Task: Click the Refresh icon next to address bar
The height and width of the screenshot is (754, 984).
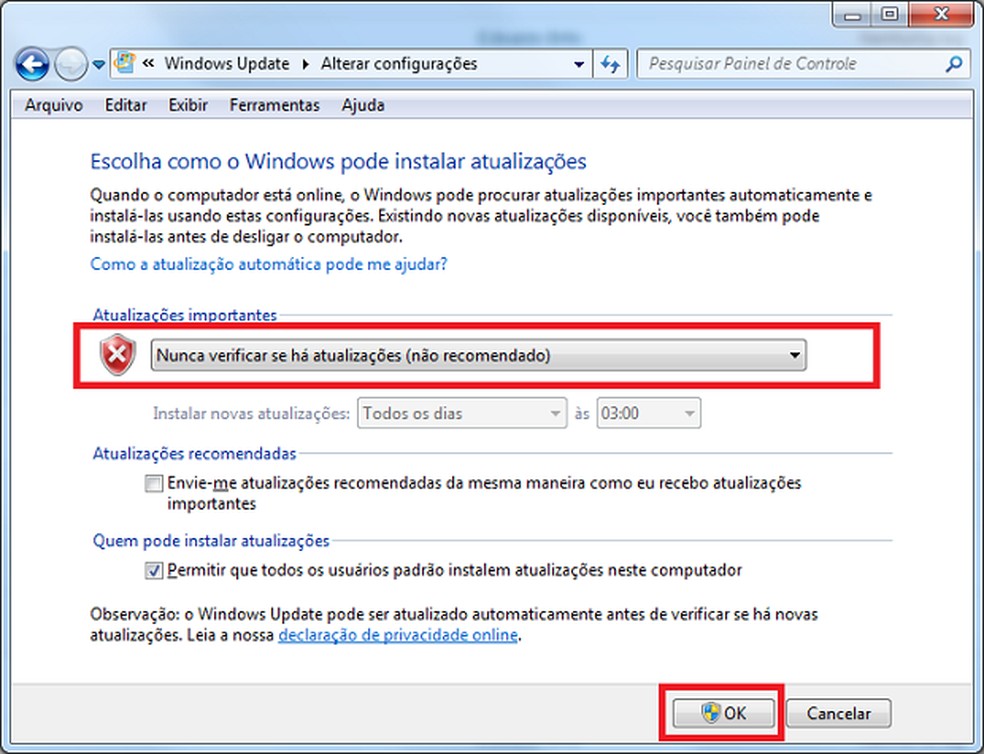Action: (611, 63)
